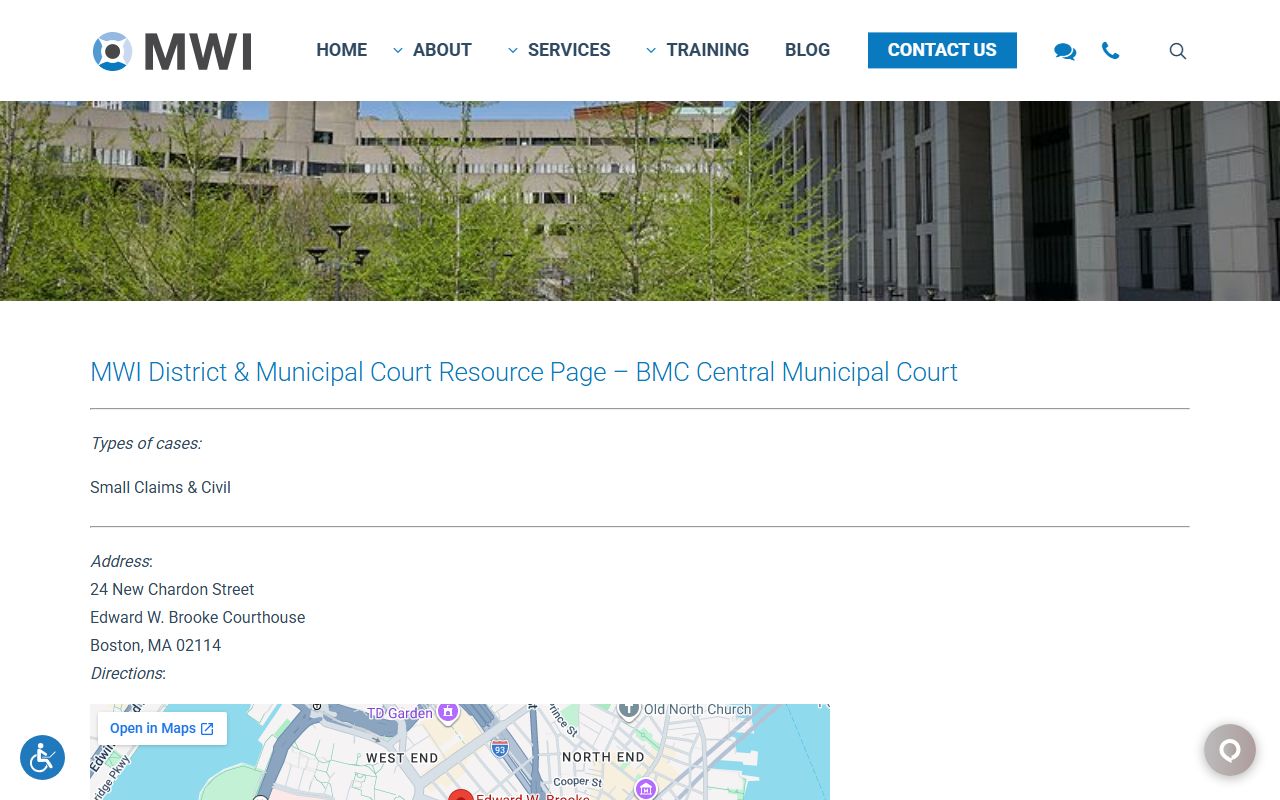Click Open in Maps link

(162, 728)
